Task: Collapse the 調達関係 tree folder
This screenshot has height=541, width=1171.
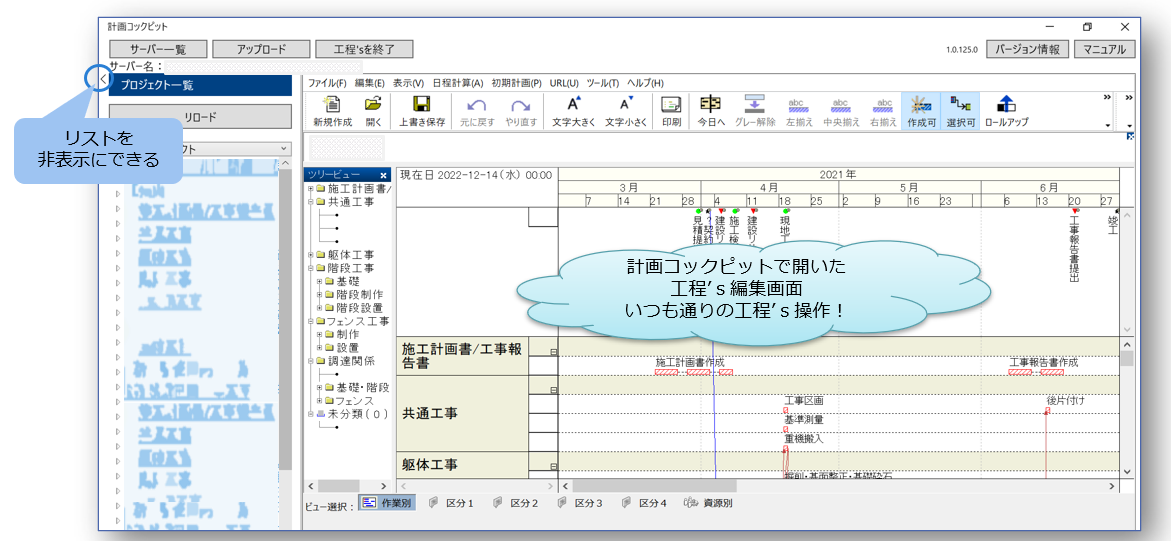Action: [311, 361]
